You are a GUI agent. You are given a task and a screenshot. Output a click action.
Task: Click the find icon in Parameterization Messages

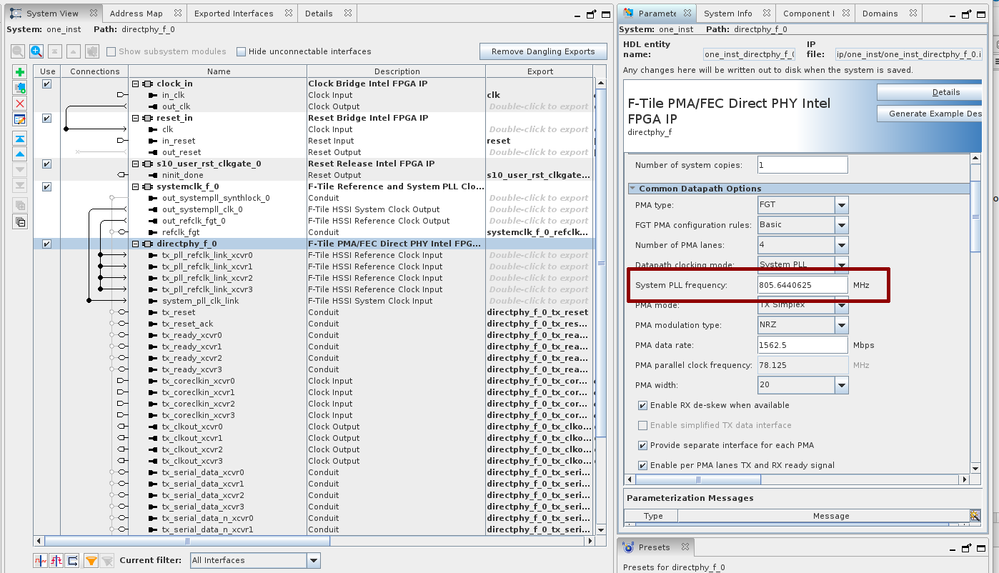coord(974,516)
